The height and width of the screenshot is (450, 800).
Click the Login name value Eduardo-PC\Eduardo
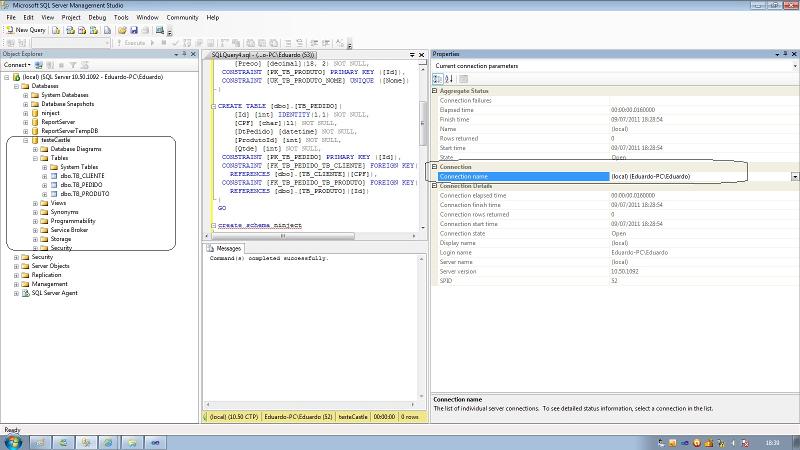click(639, 253)
